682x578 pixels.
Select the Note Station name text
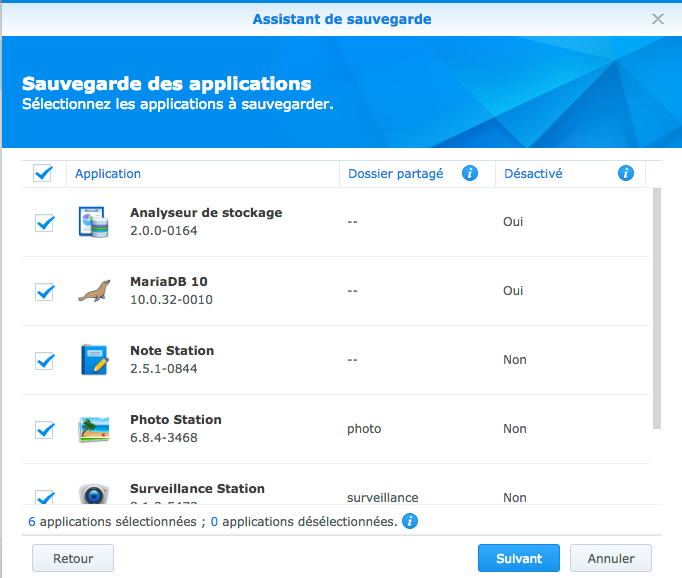click(x=172, y=351)
